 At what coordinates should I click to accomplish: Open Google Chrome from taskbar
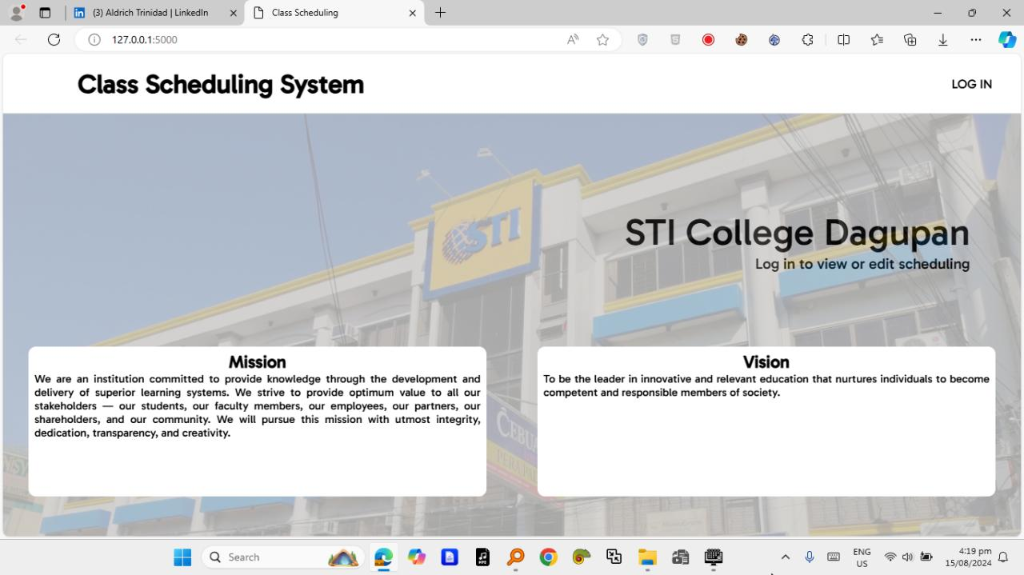coord(548,557)
